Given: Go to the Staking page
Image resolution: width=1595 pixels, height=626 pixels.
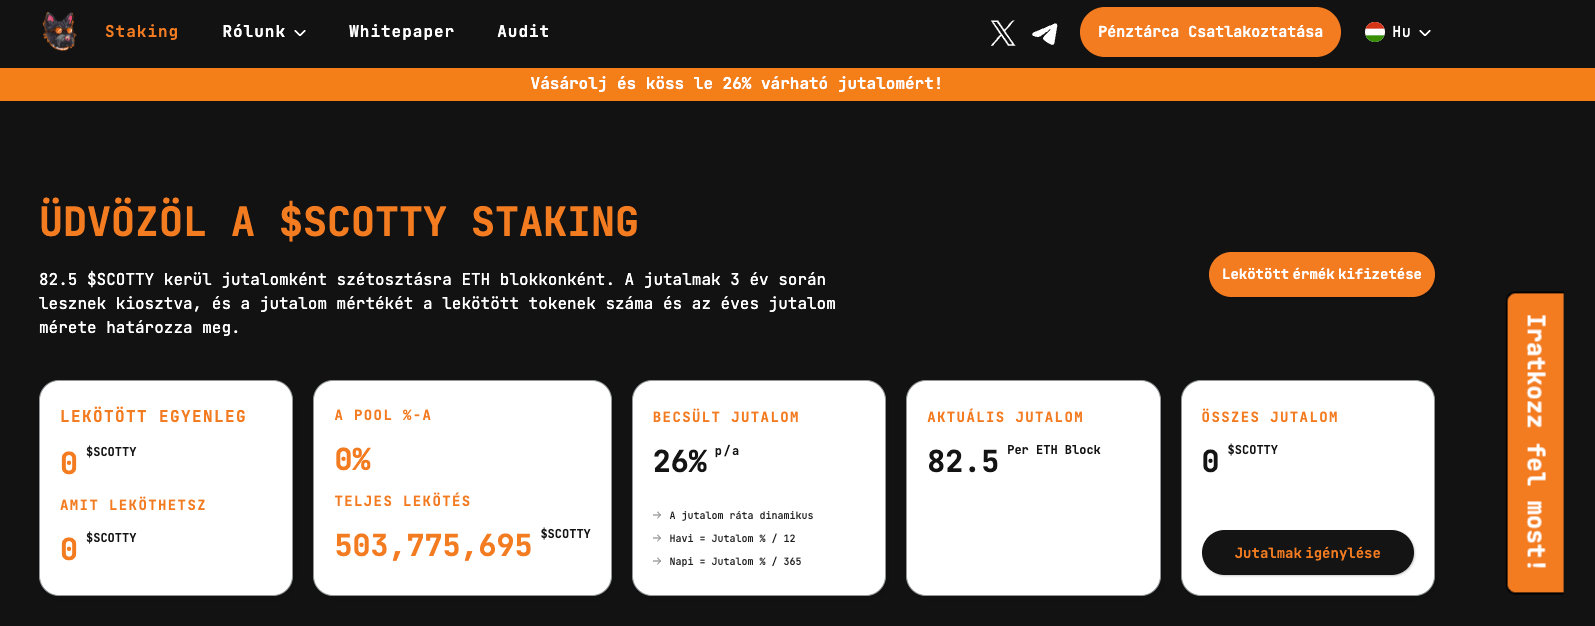Looking at the screenshot, I should click(142, 32).
